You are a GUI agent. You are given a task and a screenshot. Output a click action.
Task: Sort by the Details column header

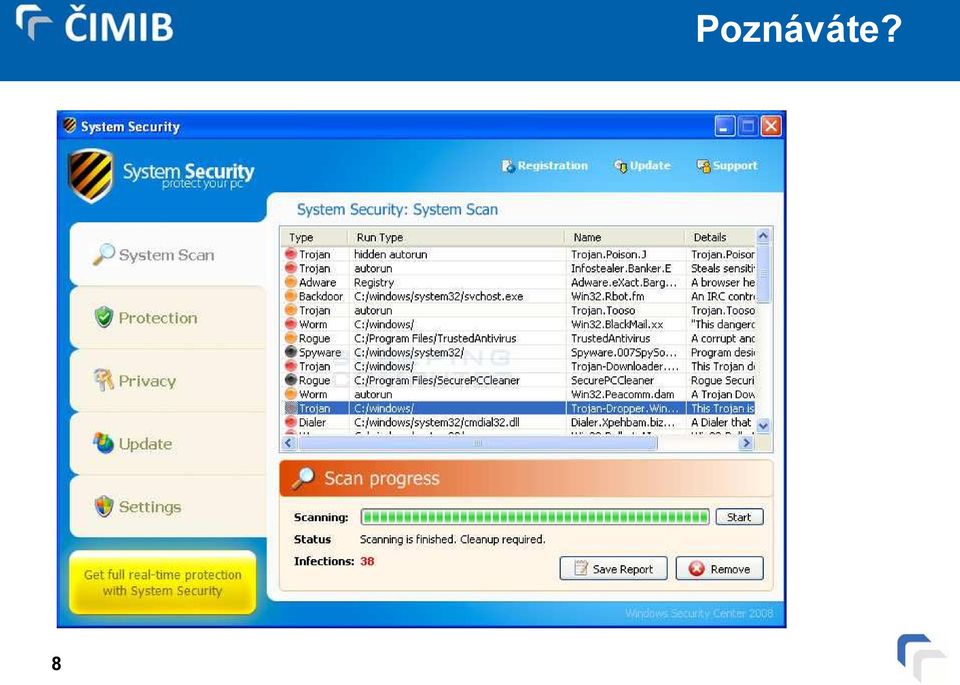click(721, 237)
